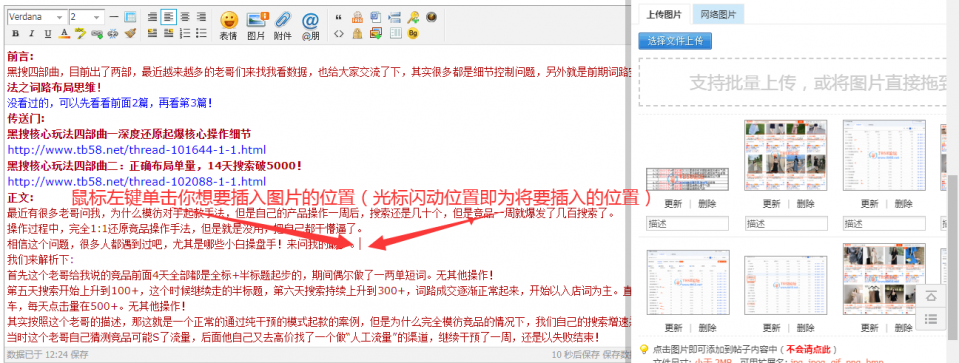Click the first 描述 description field

688,224
